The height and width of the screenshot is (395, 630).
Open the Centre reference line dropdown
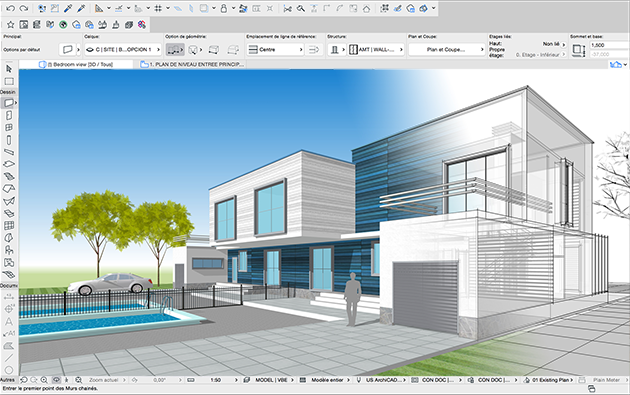tap(275, 49)
